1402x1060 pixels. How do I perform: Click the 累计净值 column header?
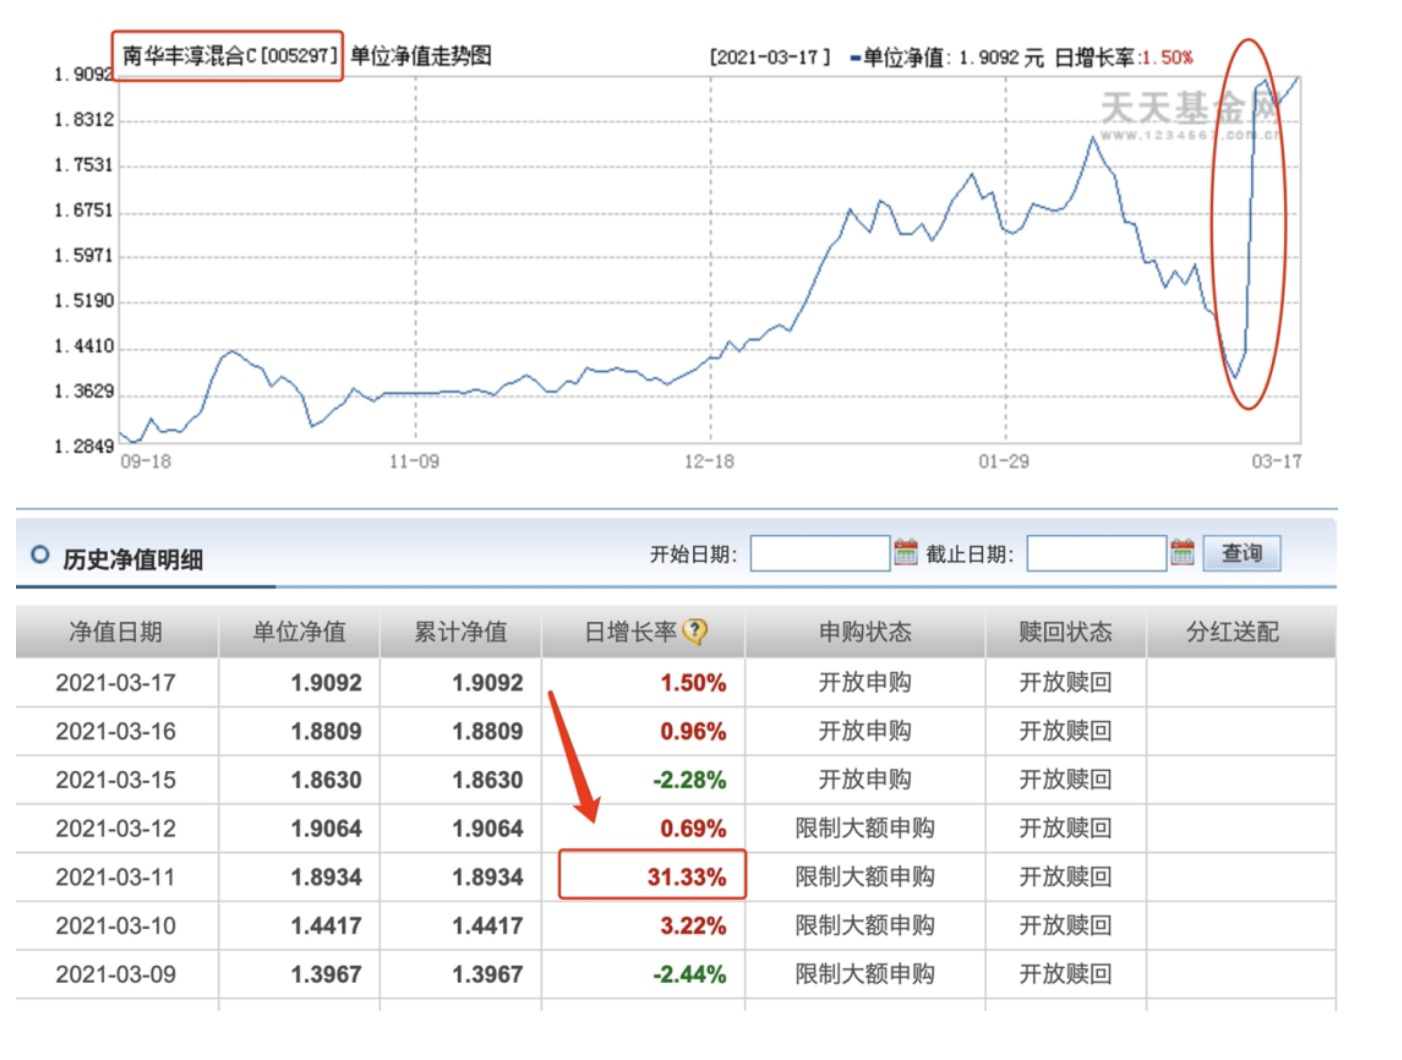(460, 632)
